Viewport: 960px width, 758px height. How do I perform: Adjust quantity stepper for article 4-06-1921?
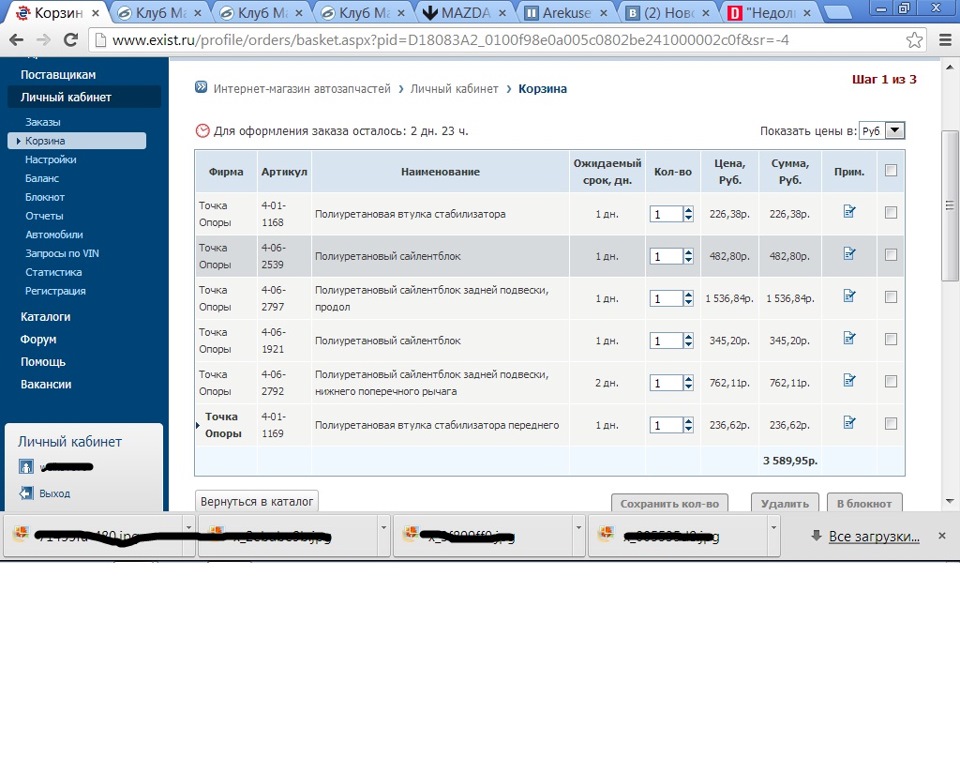[x=688, y=340]
